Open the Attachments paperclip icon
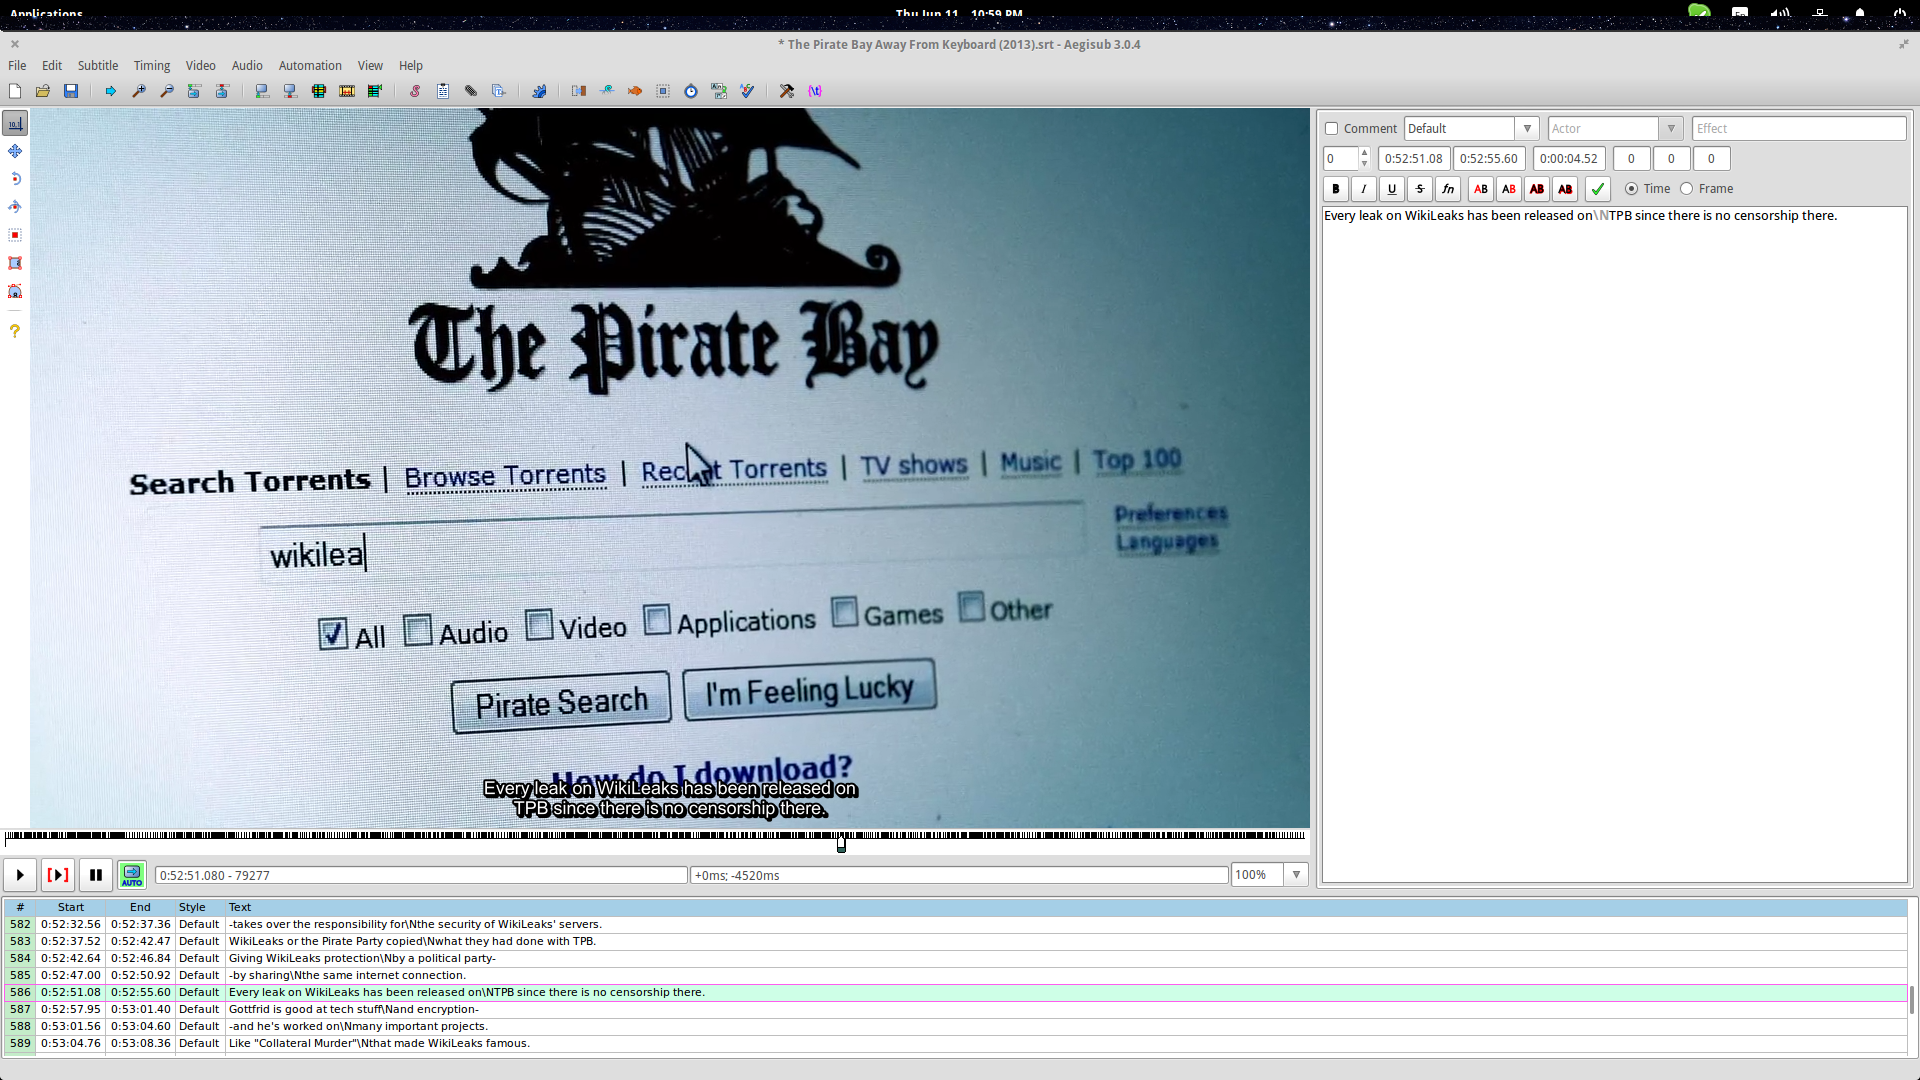Viewport: 1920px width, 1080px height. (x=471, y=91)
